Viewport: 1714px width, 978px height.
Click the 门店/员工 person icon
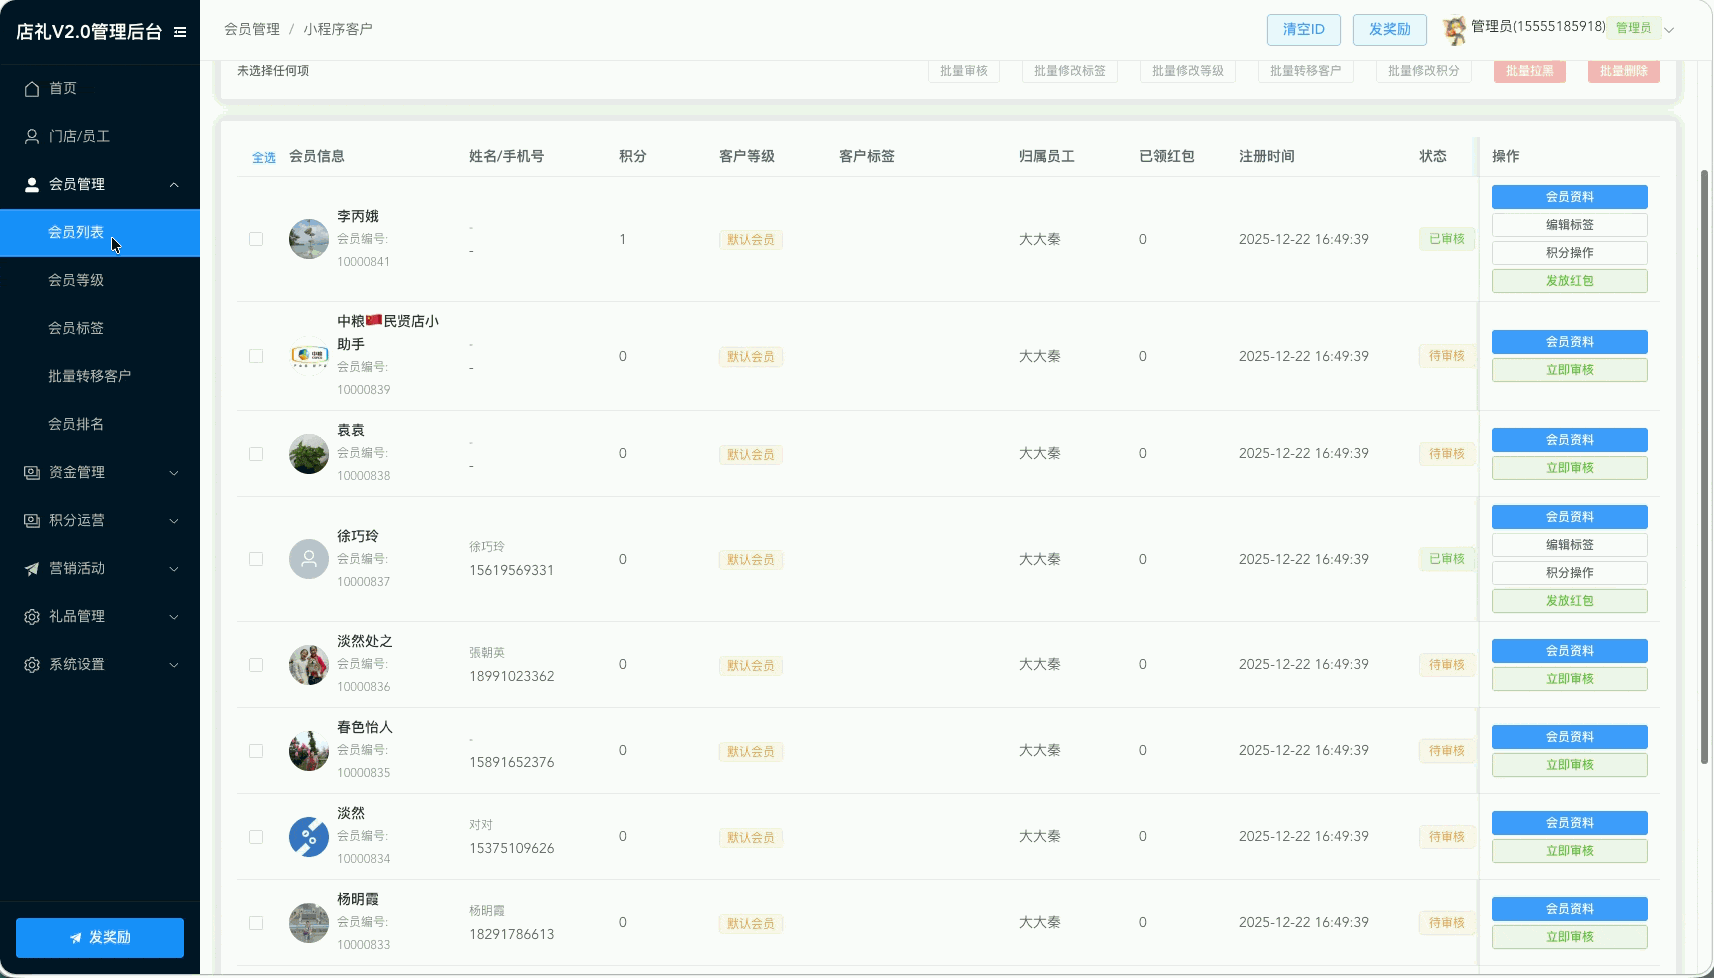coord(32,137)
